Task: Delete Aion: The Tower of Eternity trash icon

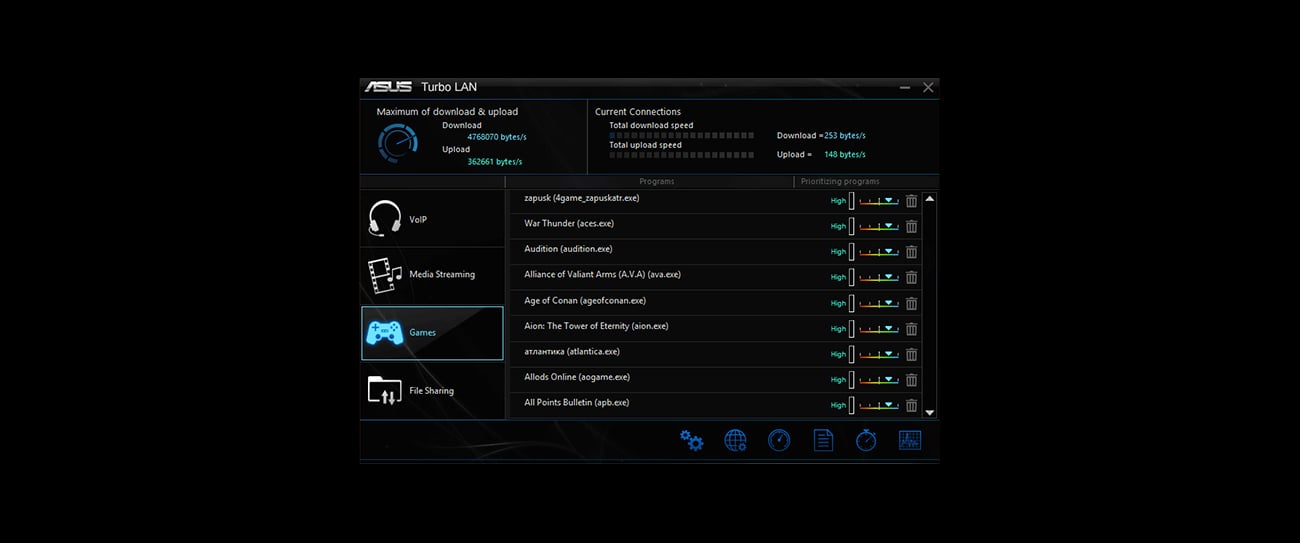Action: click(911, 329)
